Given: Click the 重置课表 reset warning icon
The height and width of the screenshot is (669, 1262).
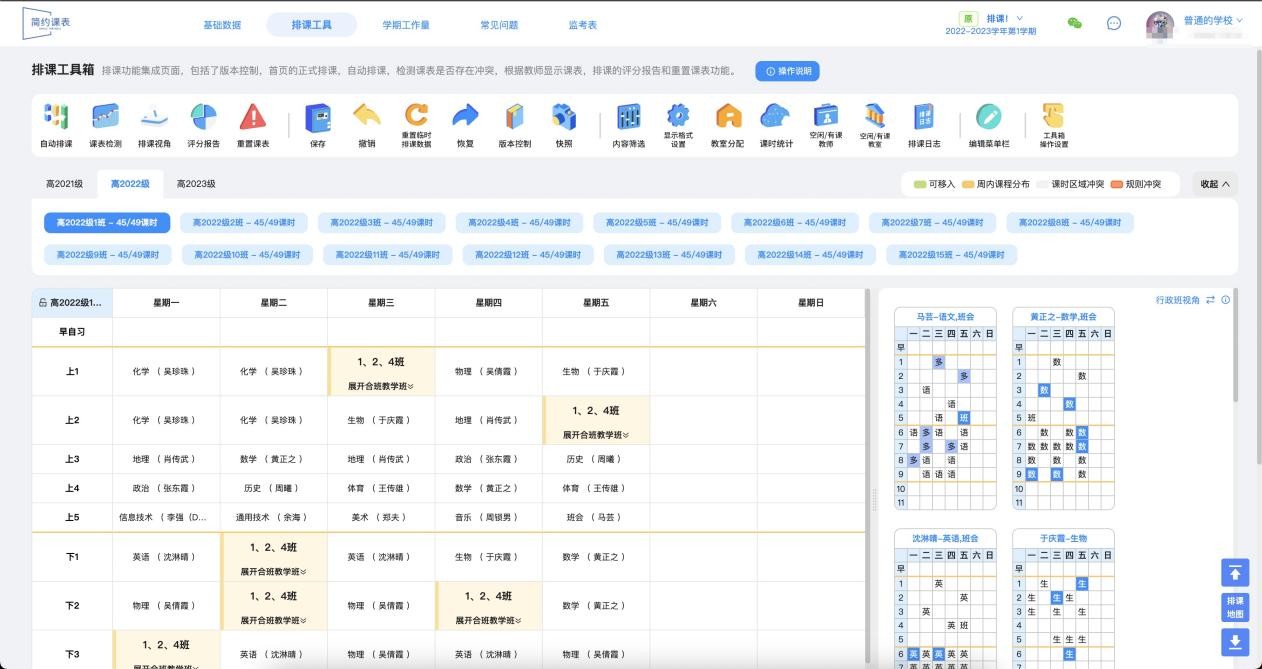Looking at the screenshot, I should coord(252,118).
